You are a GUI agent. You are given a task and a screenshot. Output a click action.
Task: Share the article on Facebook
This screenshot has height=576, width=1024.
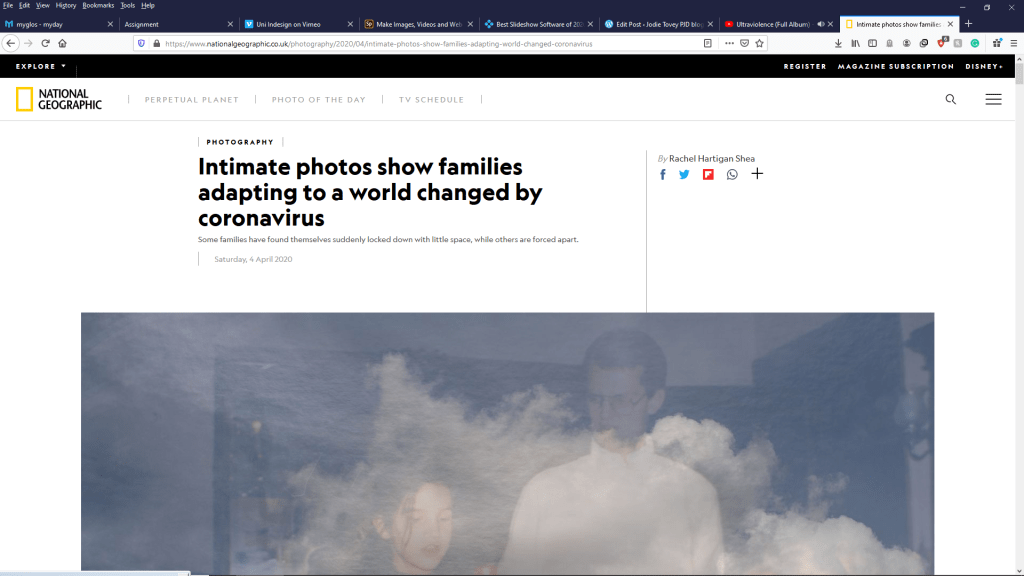tap(662, 174)
